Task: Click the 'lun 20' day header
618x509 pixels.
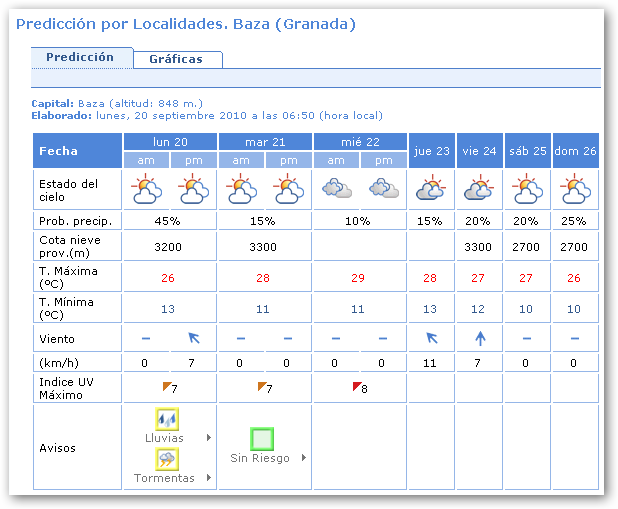Action: pyautogui.click(x=170, y=141)
